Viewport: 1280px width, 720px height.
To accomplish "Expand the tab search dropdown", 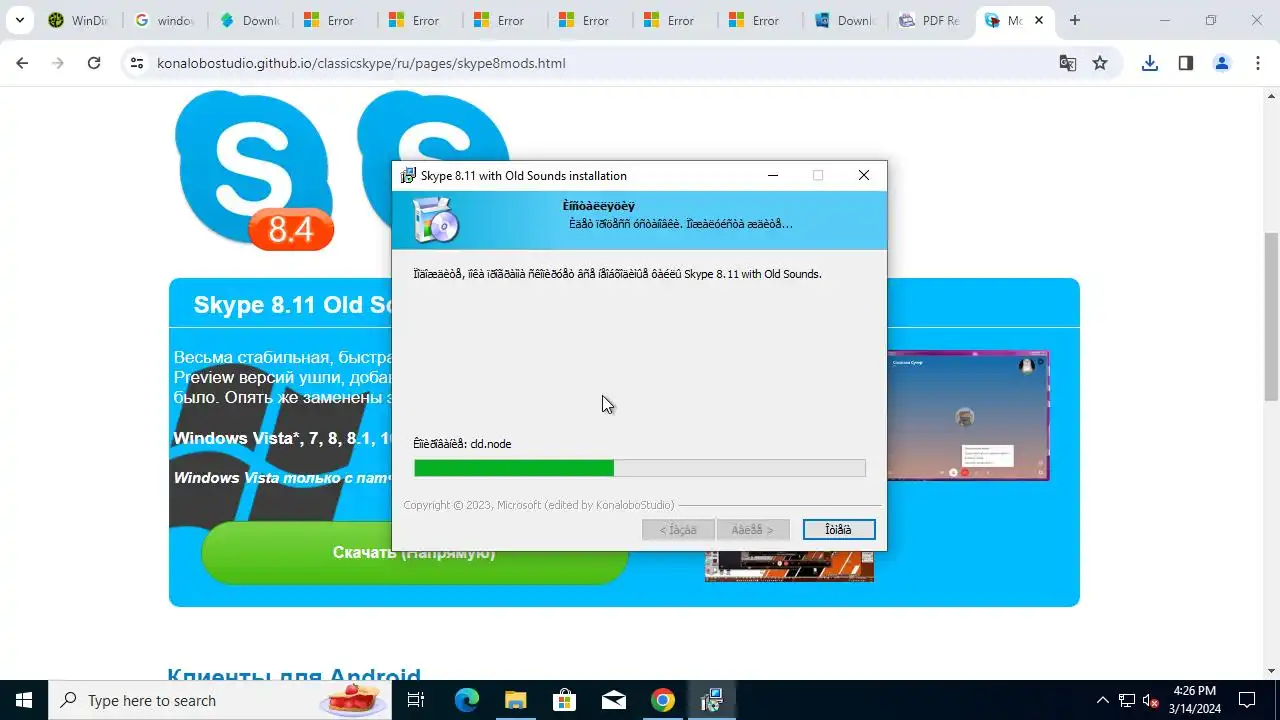I will [19, 20].
